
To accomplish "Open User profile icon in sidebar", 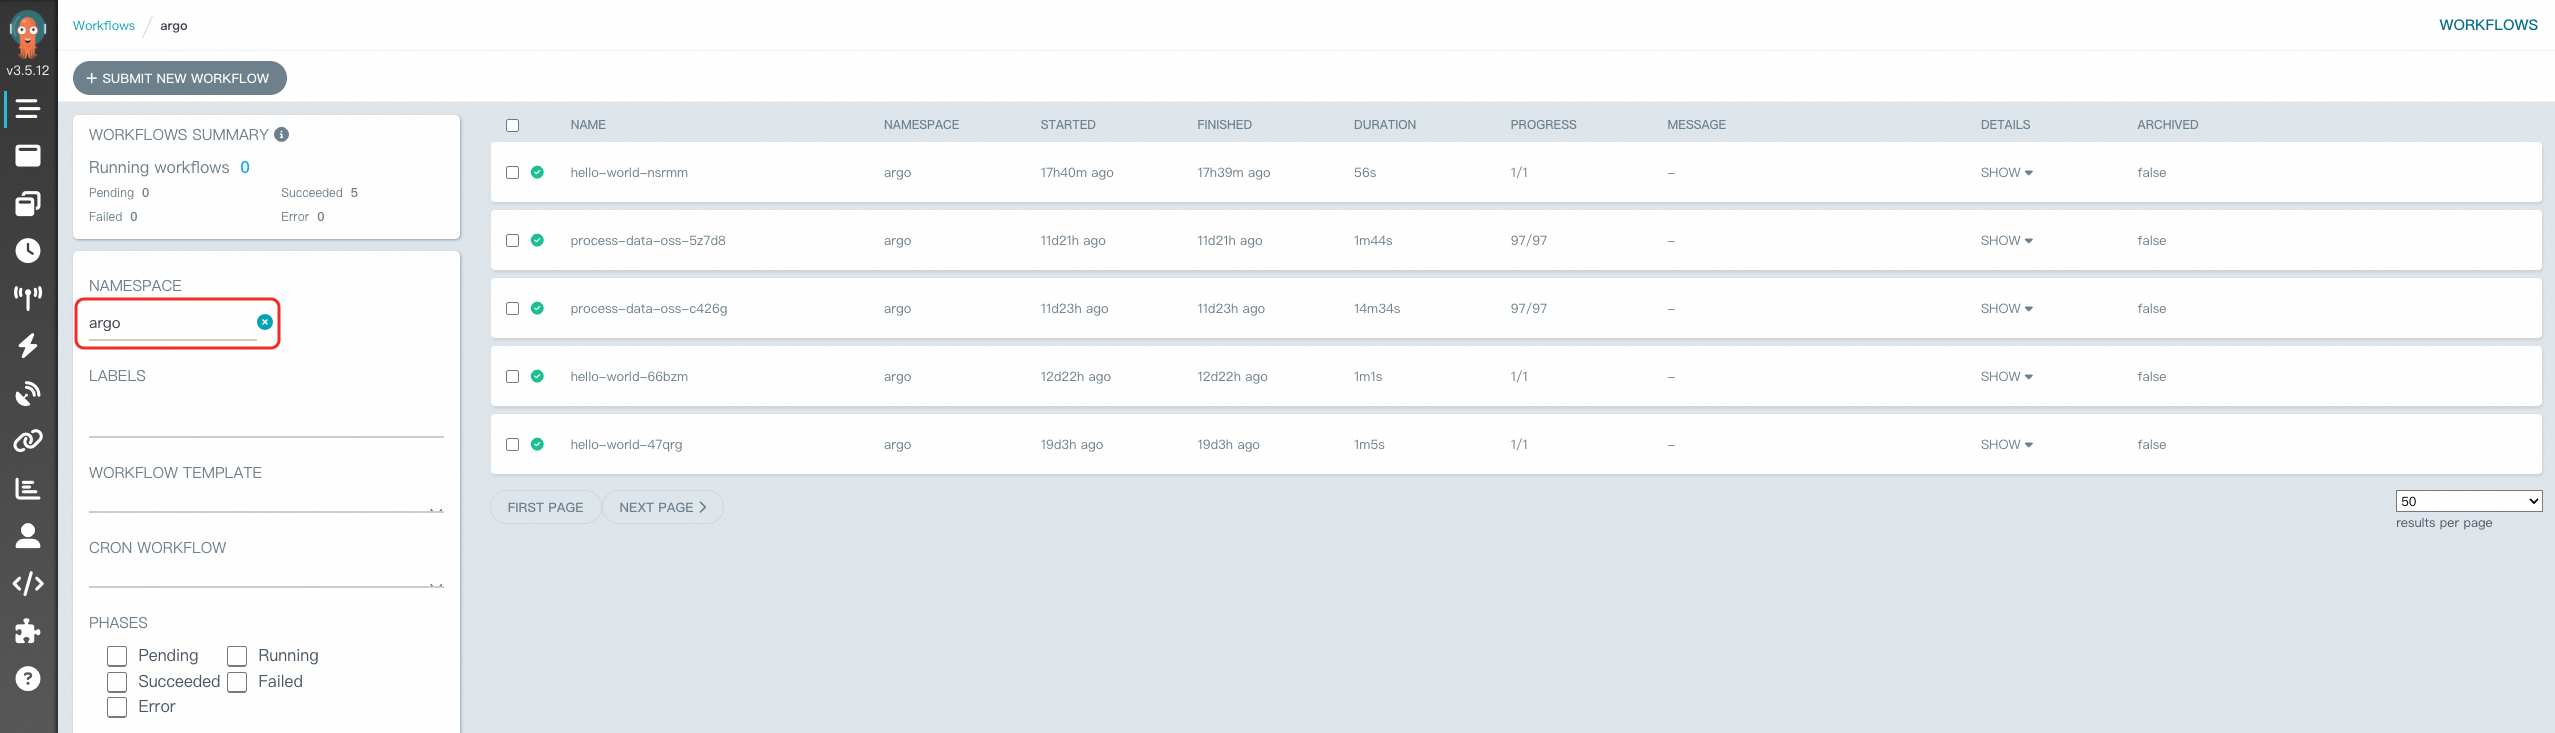I will (28, 536).
